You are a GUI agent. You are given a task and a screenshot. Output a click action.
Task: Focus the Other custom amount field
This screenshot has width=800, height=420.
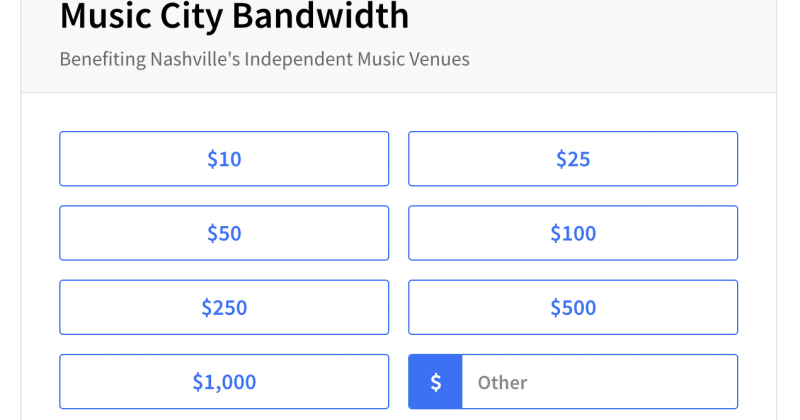pyautogui.click(x=598, y=382)
